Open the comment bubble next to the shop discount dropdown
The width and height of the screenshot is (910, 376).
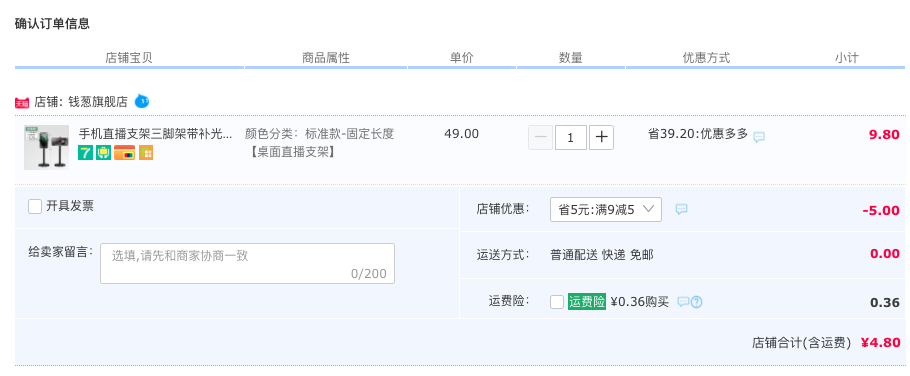(682, 209)
